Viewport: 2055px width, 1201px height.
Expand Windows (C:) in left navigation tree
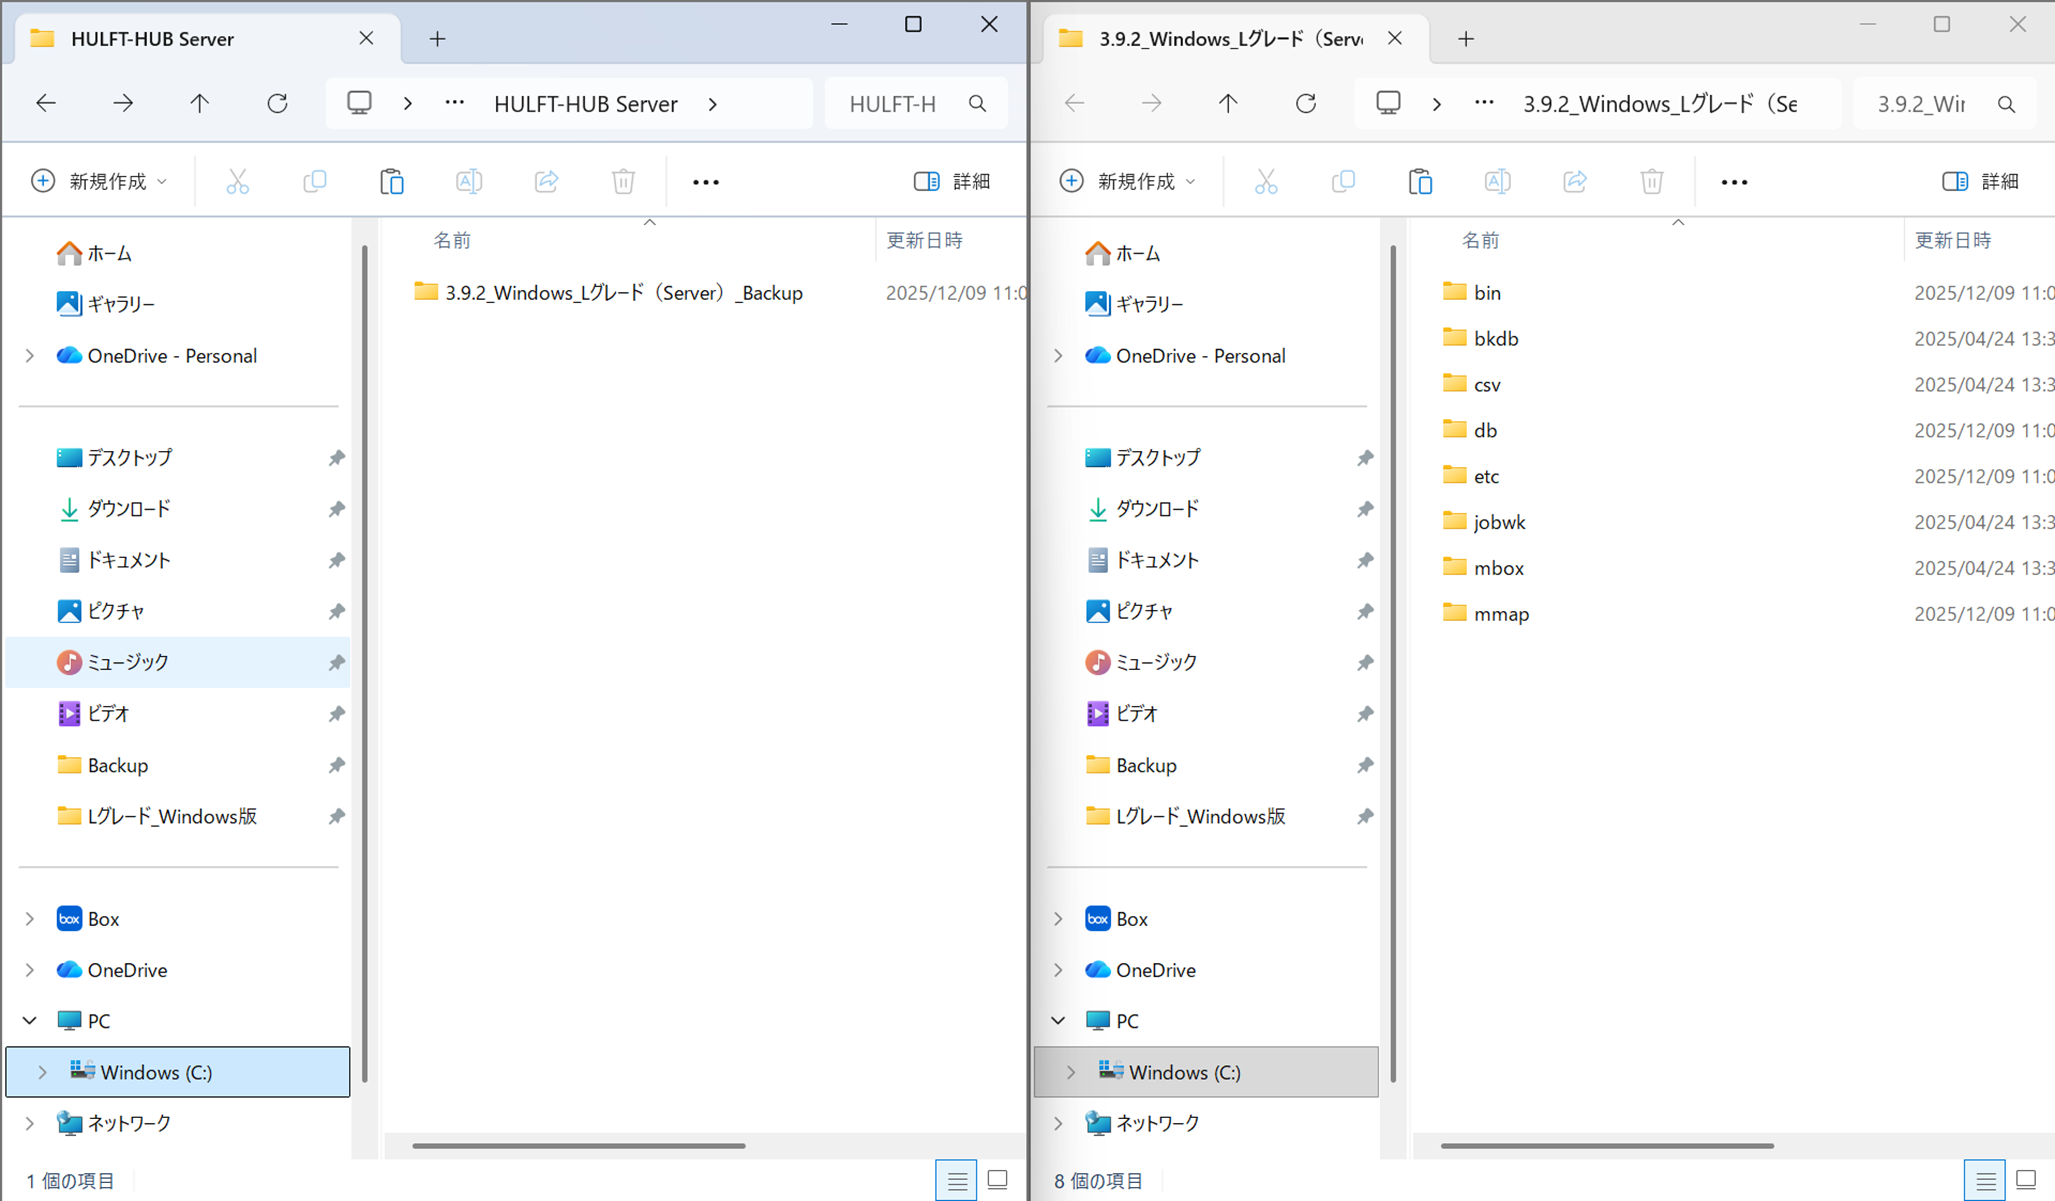[42, 1072]
